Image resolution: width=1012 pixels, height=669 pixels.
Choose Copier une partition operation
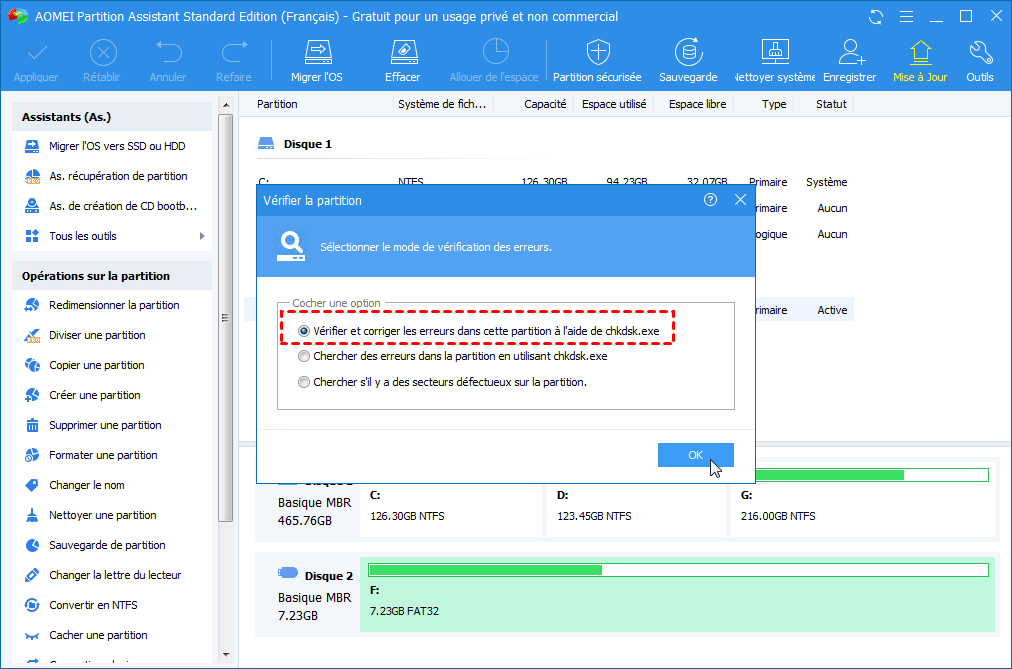point(85,365)
